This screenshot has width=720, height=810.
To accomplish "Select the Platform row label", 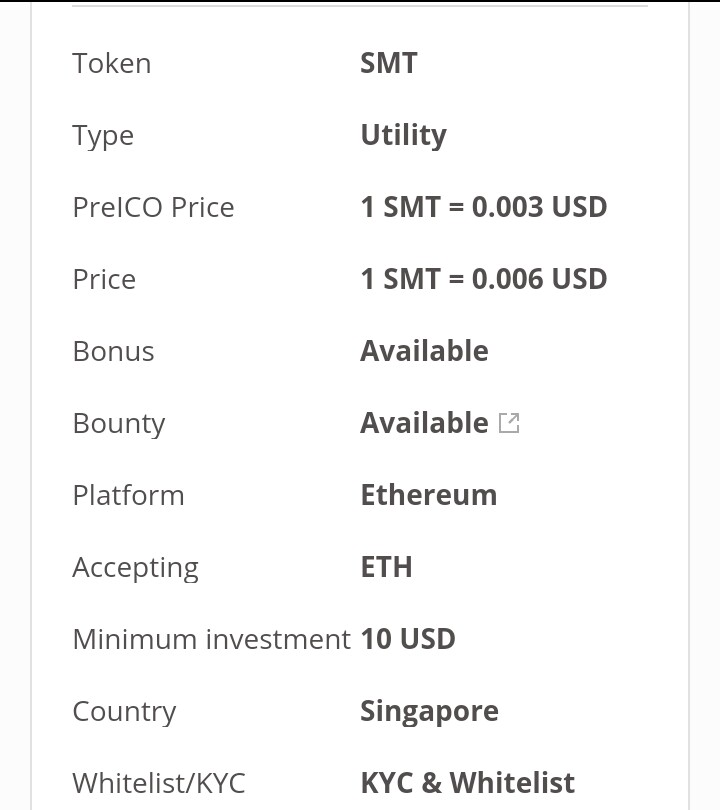I will click(128, 495).
